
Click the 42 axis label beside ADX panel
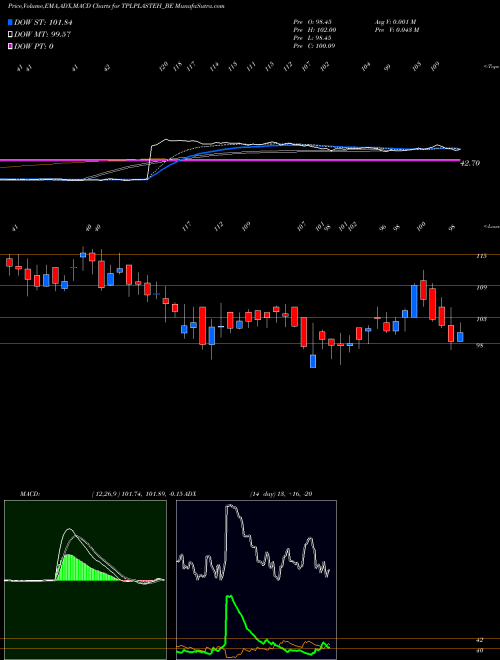[479, 640]
